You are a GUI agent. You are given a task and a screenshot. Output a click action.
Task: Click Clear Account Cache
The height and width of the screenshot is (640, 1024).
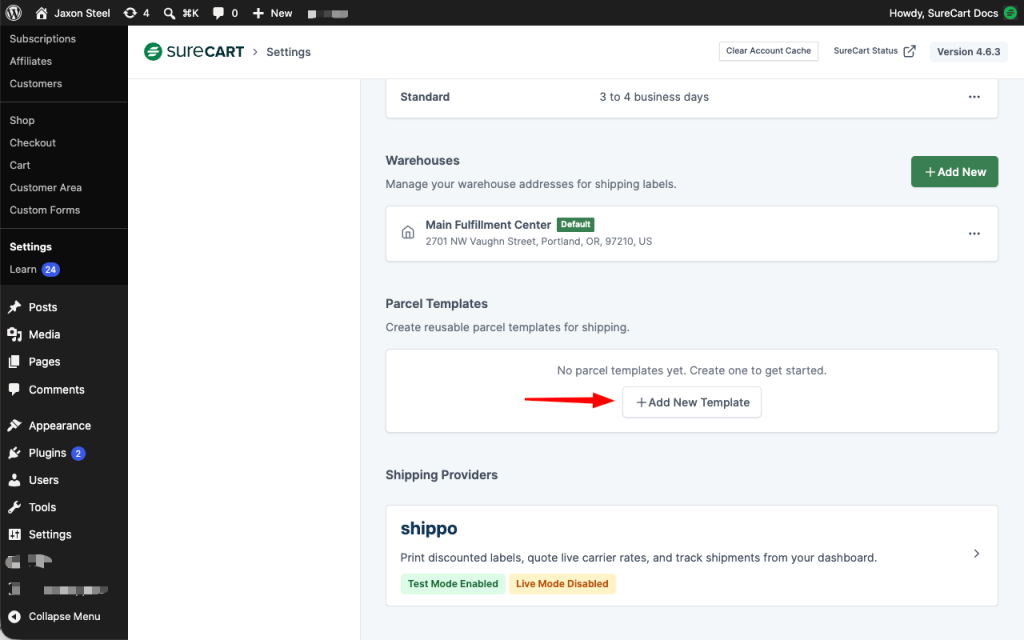[x=768, y=51]
